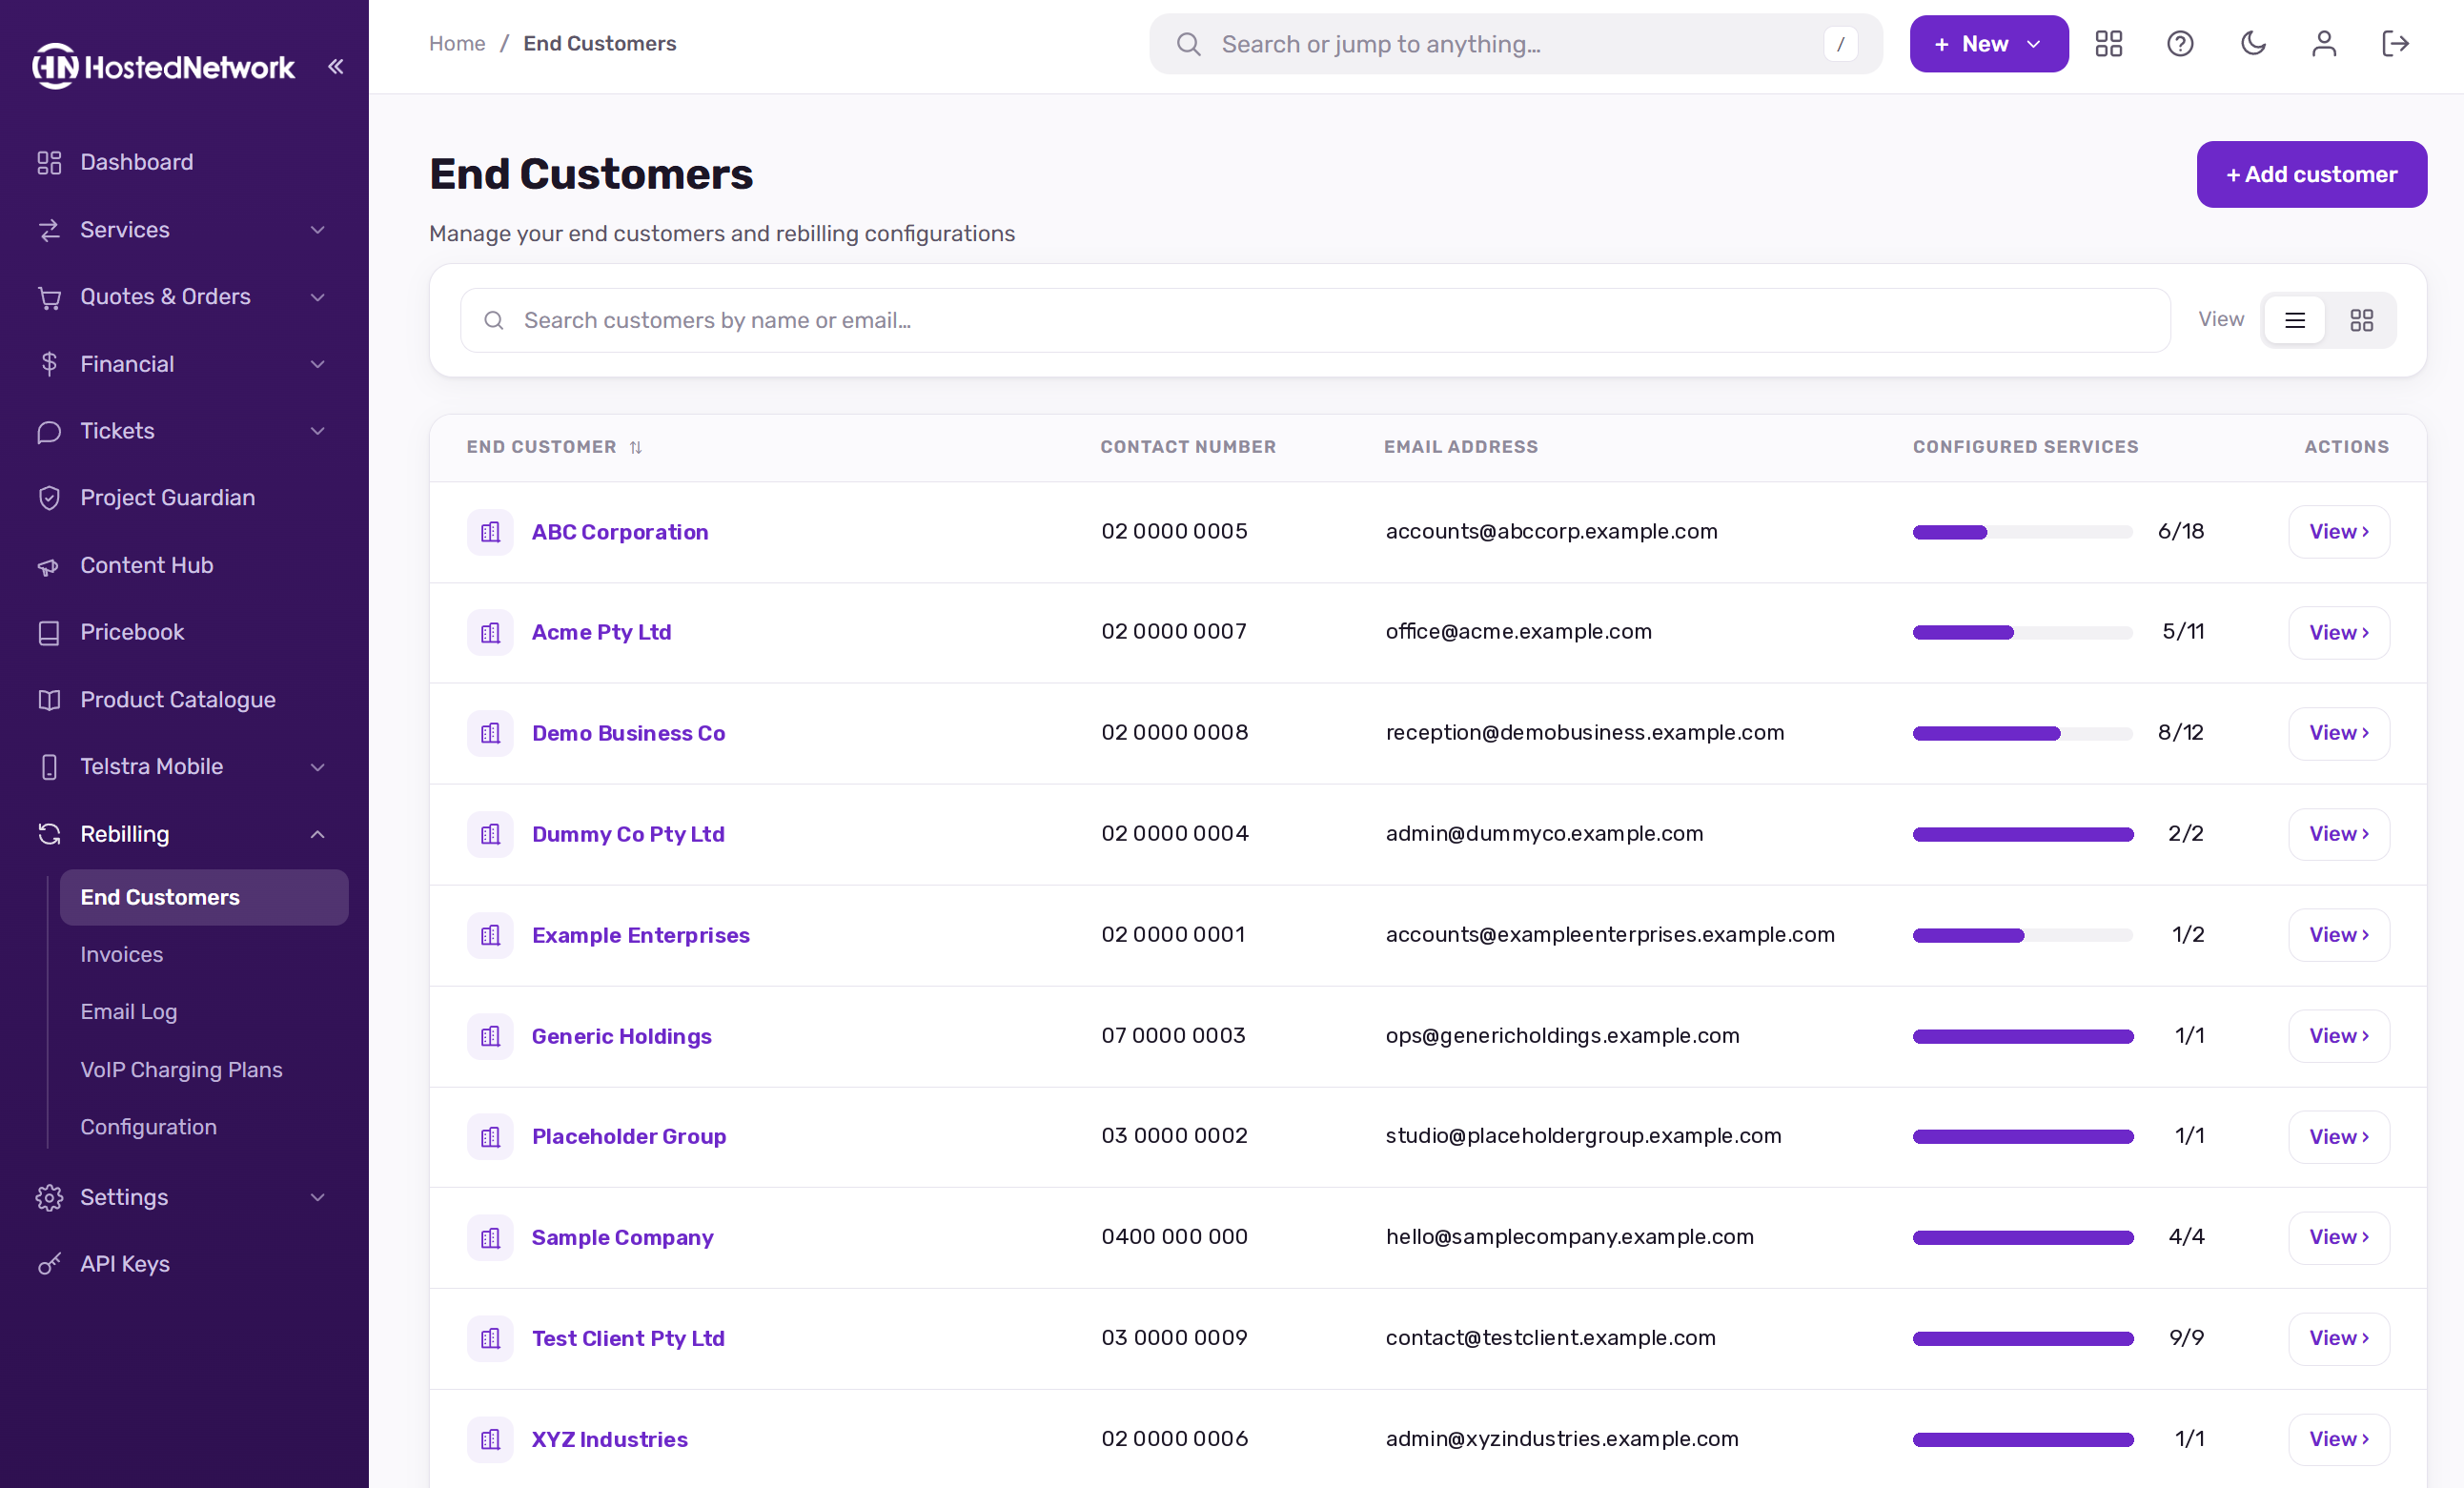The height and width of the screenshot is (1488, 2464).
Task: Click the Add customer button
Action: coord(2311,174)
